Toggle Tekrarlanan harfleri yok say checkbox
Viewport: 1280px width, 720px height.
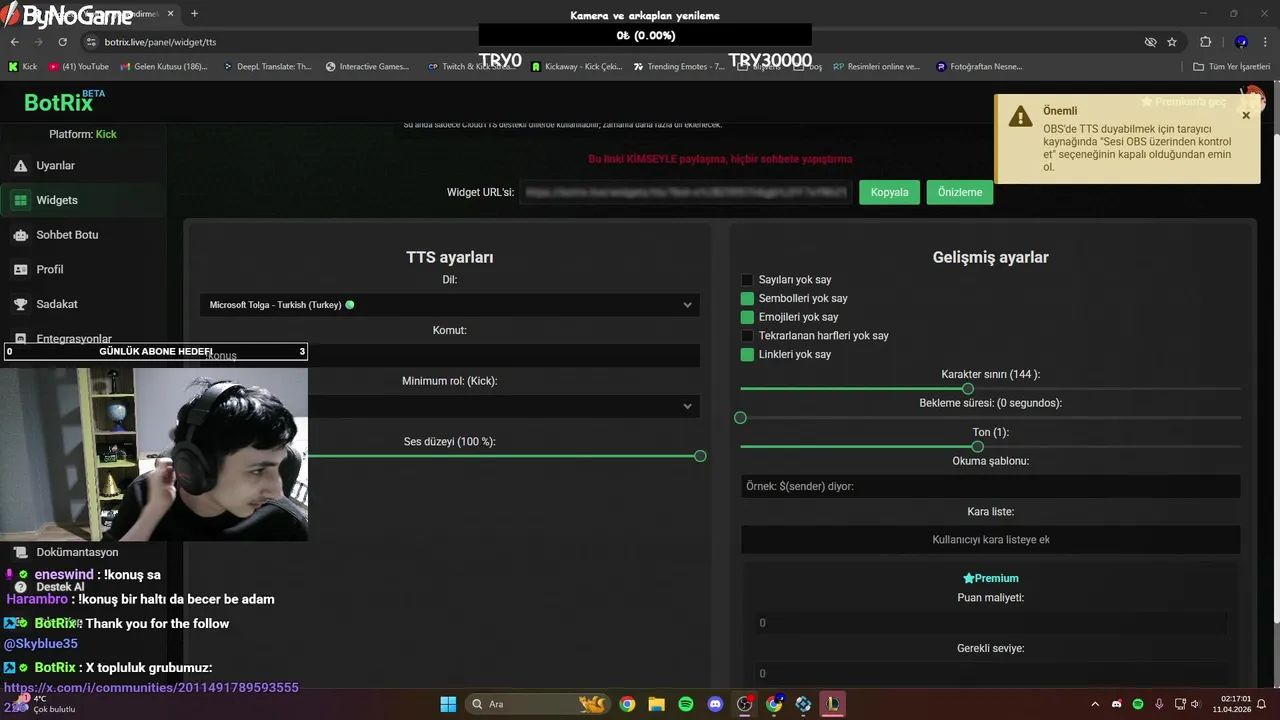[747, 336]
